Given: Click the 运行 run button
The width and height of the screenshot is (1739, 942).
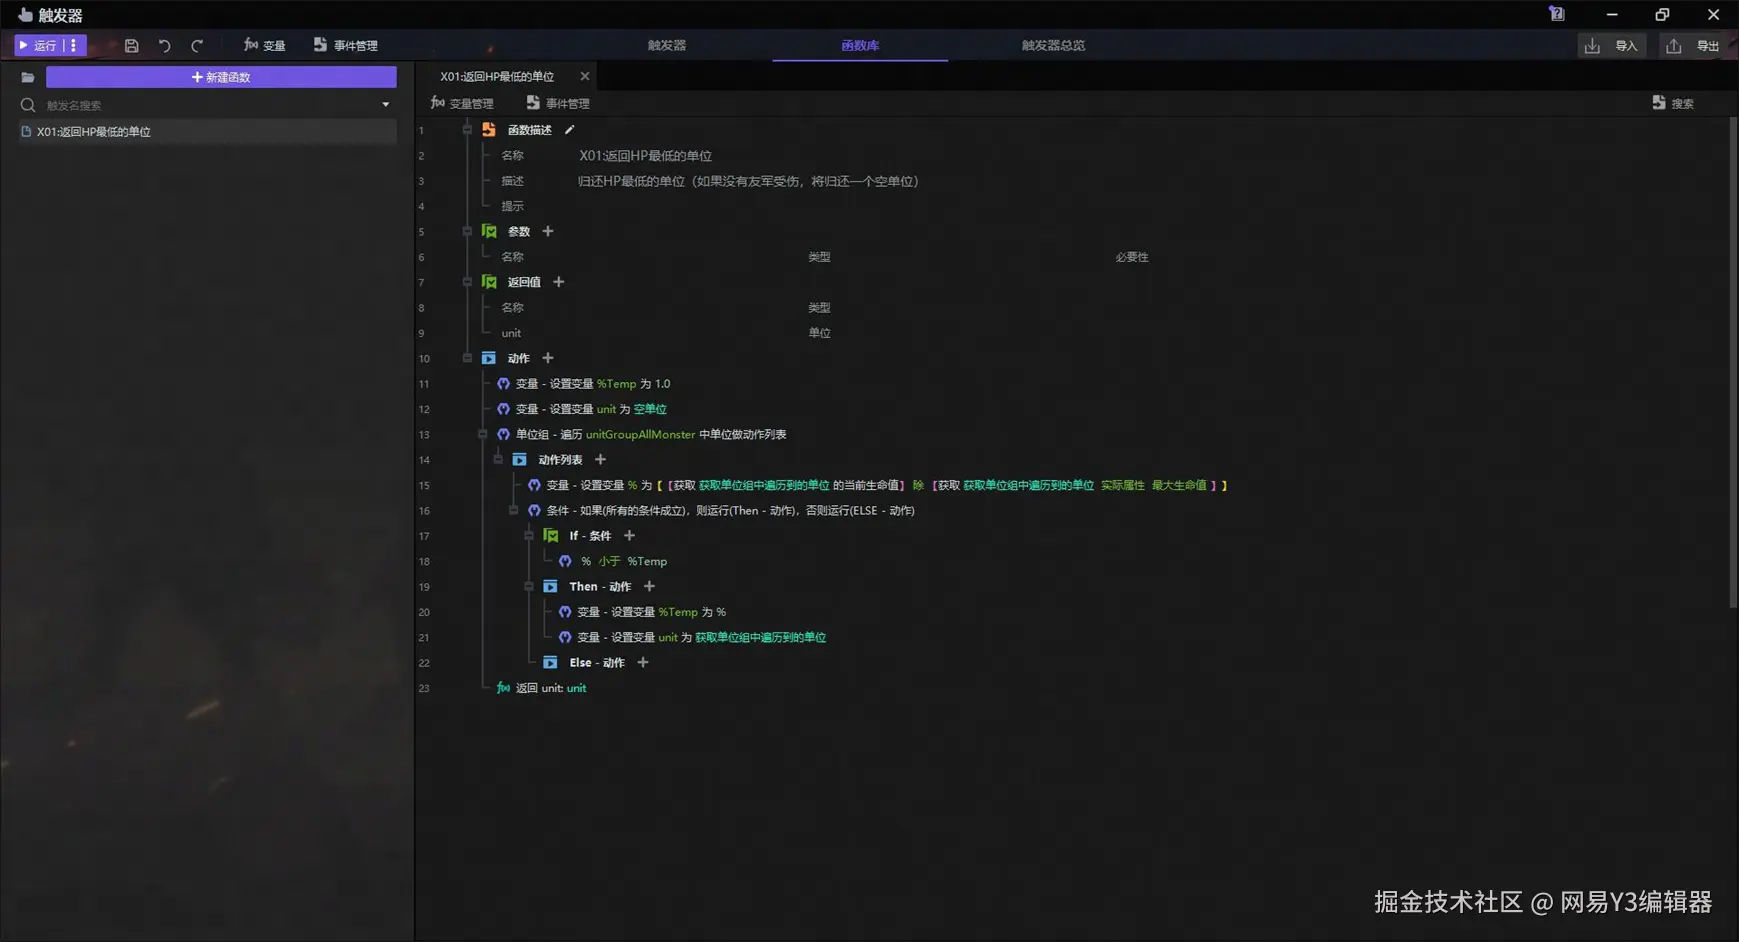Looking at the screenshot, I should pyautogui.click(x=38, y=45).
